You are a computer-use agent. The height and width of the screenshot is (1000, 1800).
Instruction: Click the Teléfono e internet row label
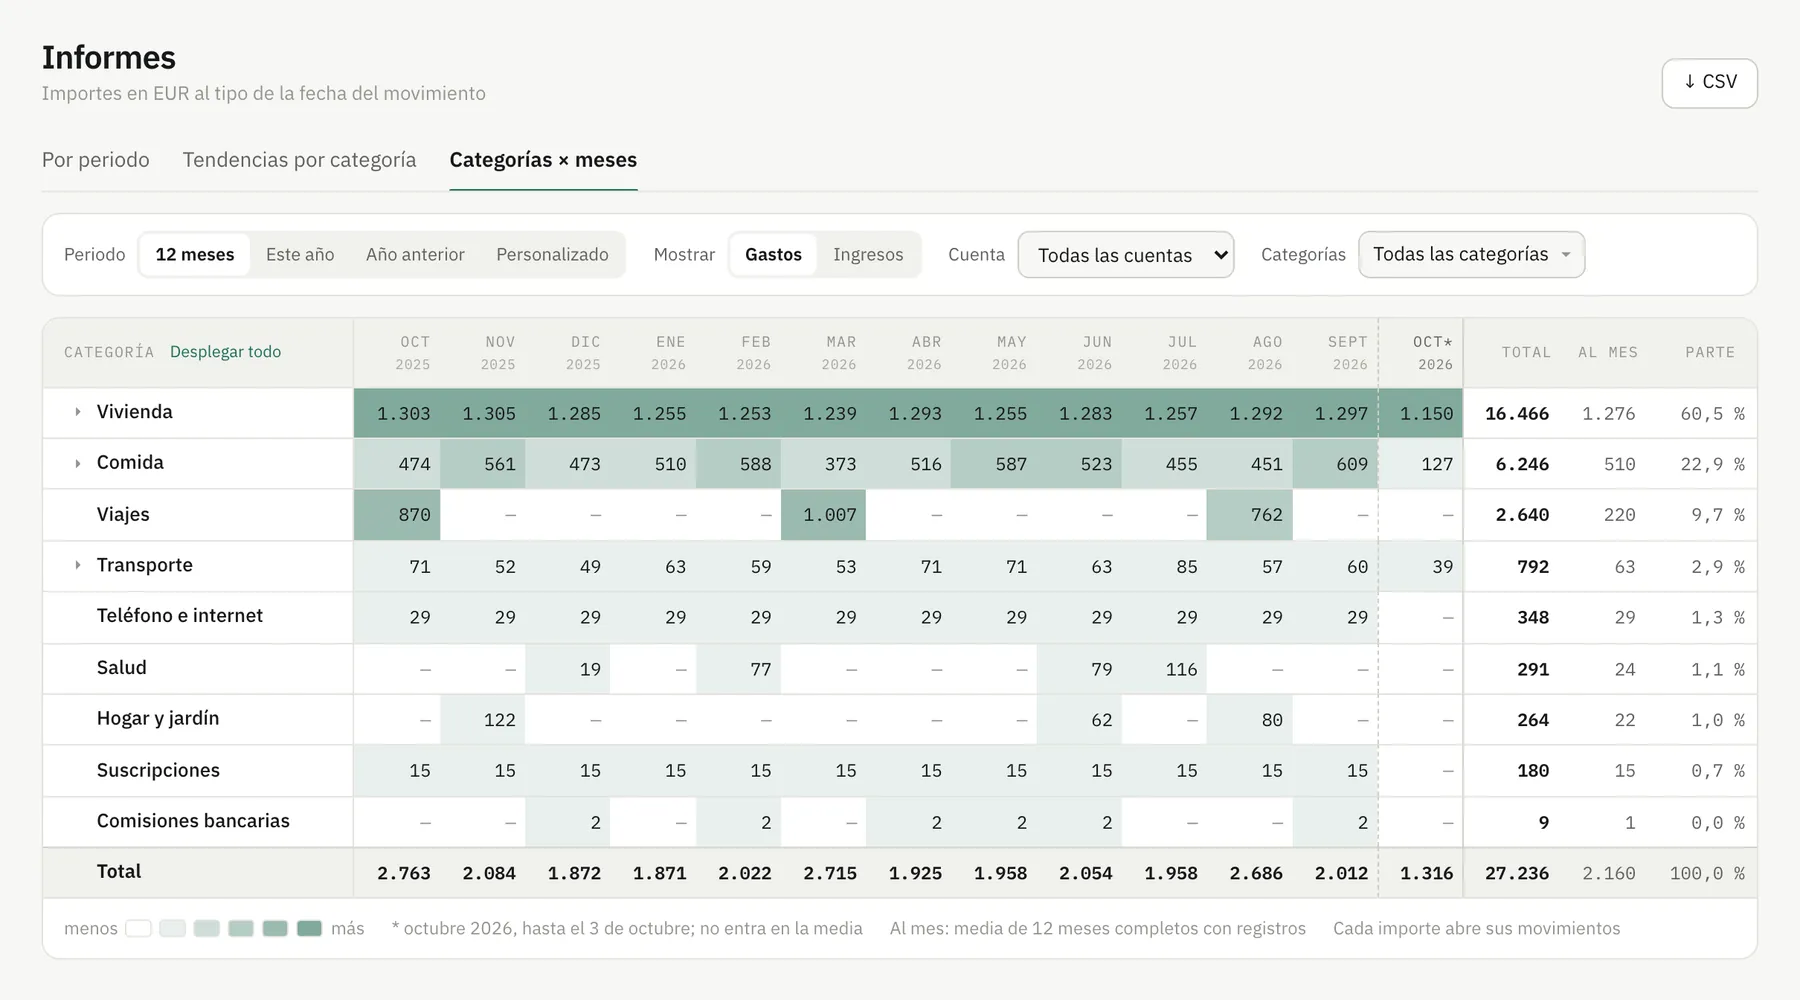180,616
